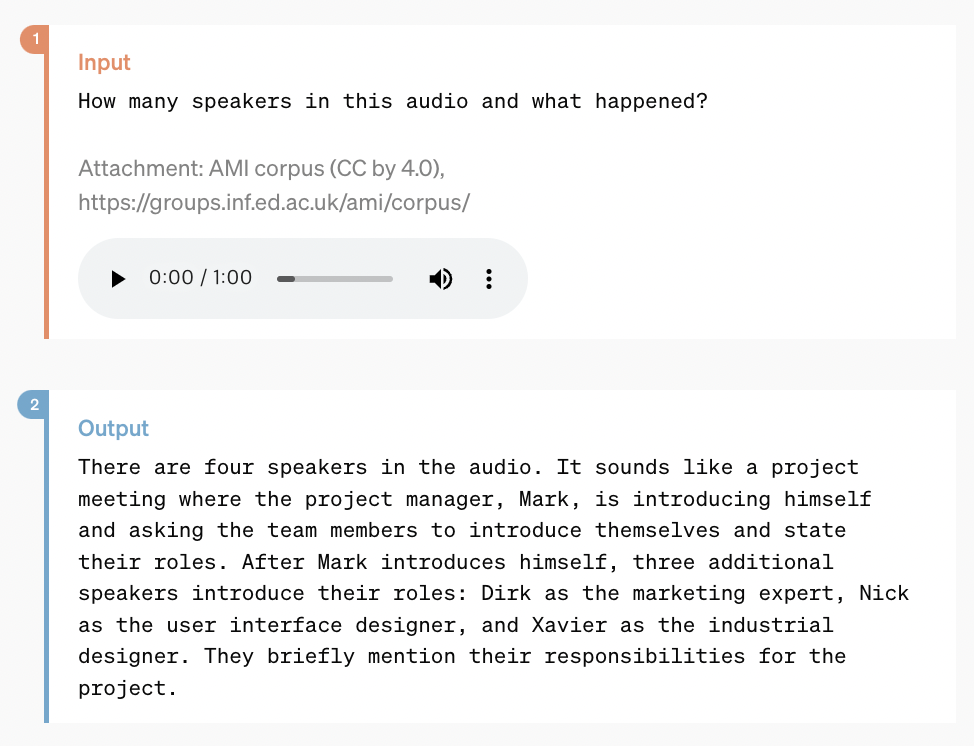This screenshot has height=746, width=974.
Task: Click the word "project." ending the output
Action: click(127, 688)
